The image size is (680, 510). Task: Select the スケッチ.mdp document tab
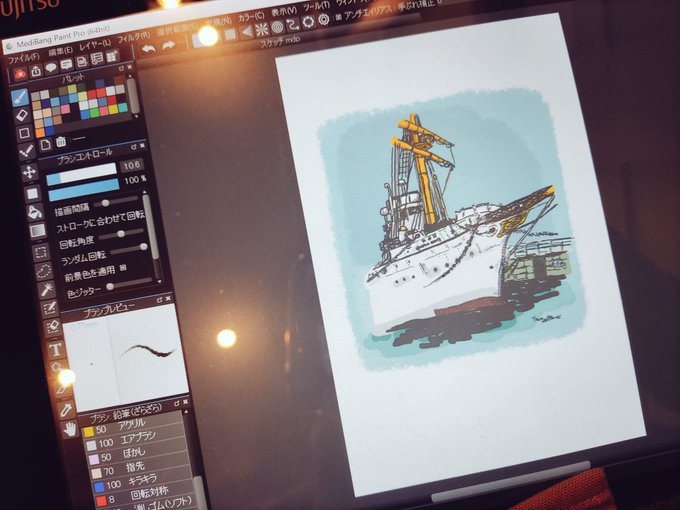pyautogui.click(x=281, y=42)
